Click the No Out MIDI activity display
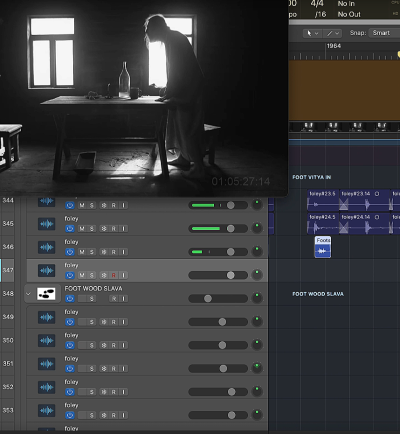Viewport: 400px width, 434px height. click(349, 14)
